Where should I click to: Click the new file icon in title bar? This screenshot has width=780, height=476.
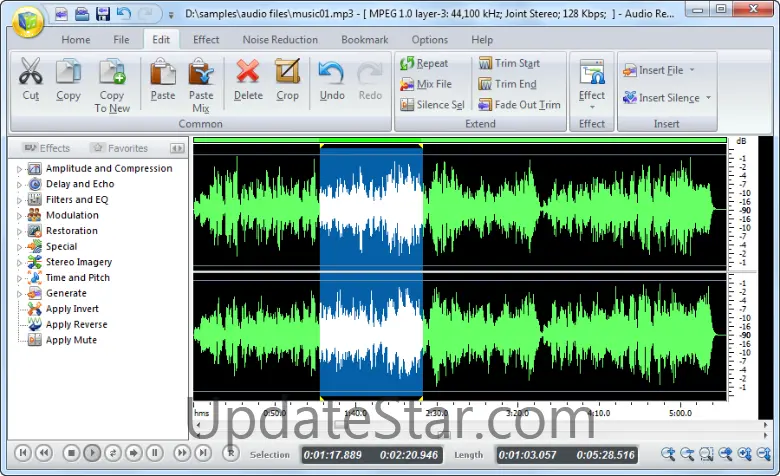click(x=61, y=14)
